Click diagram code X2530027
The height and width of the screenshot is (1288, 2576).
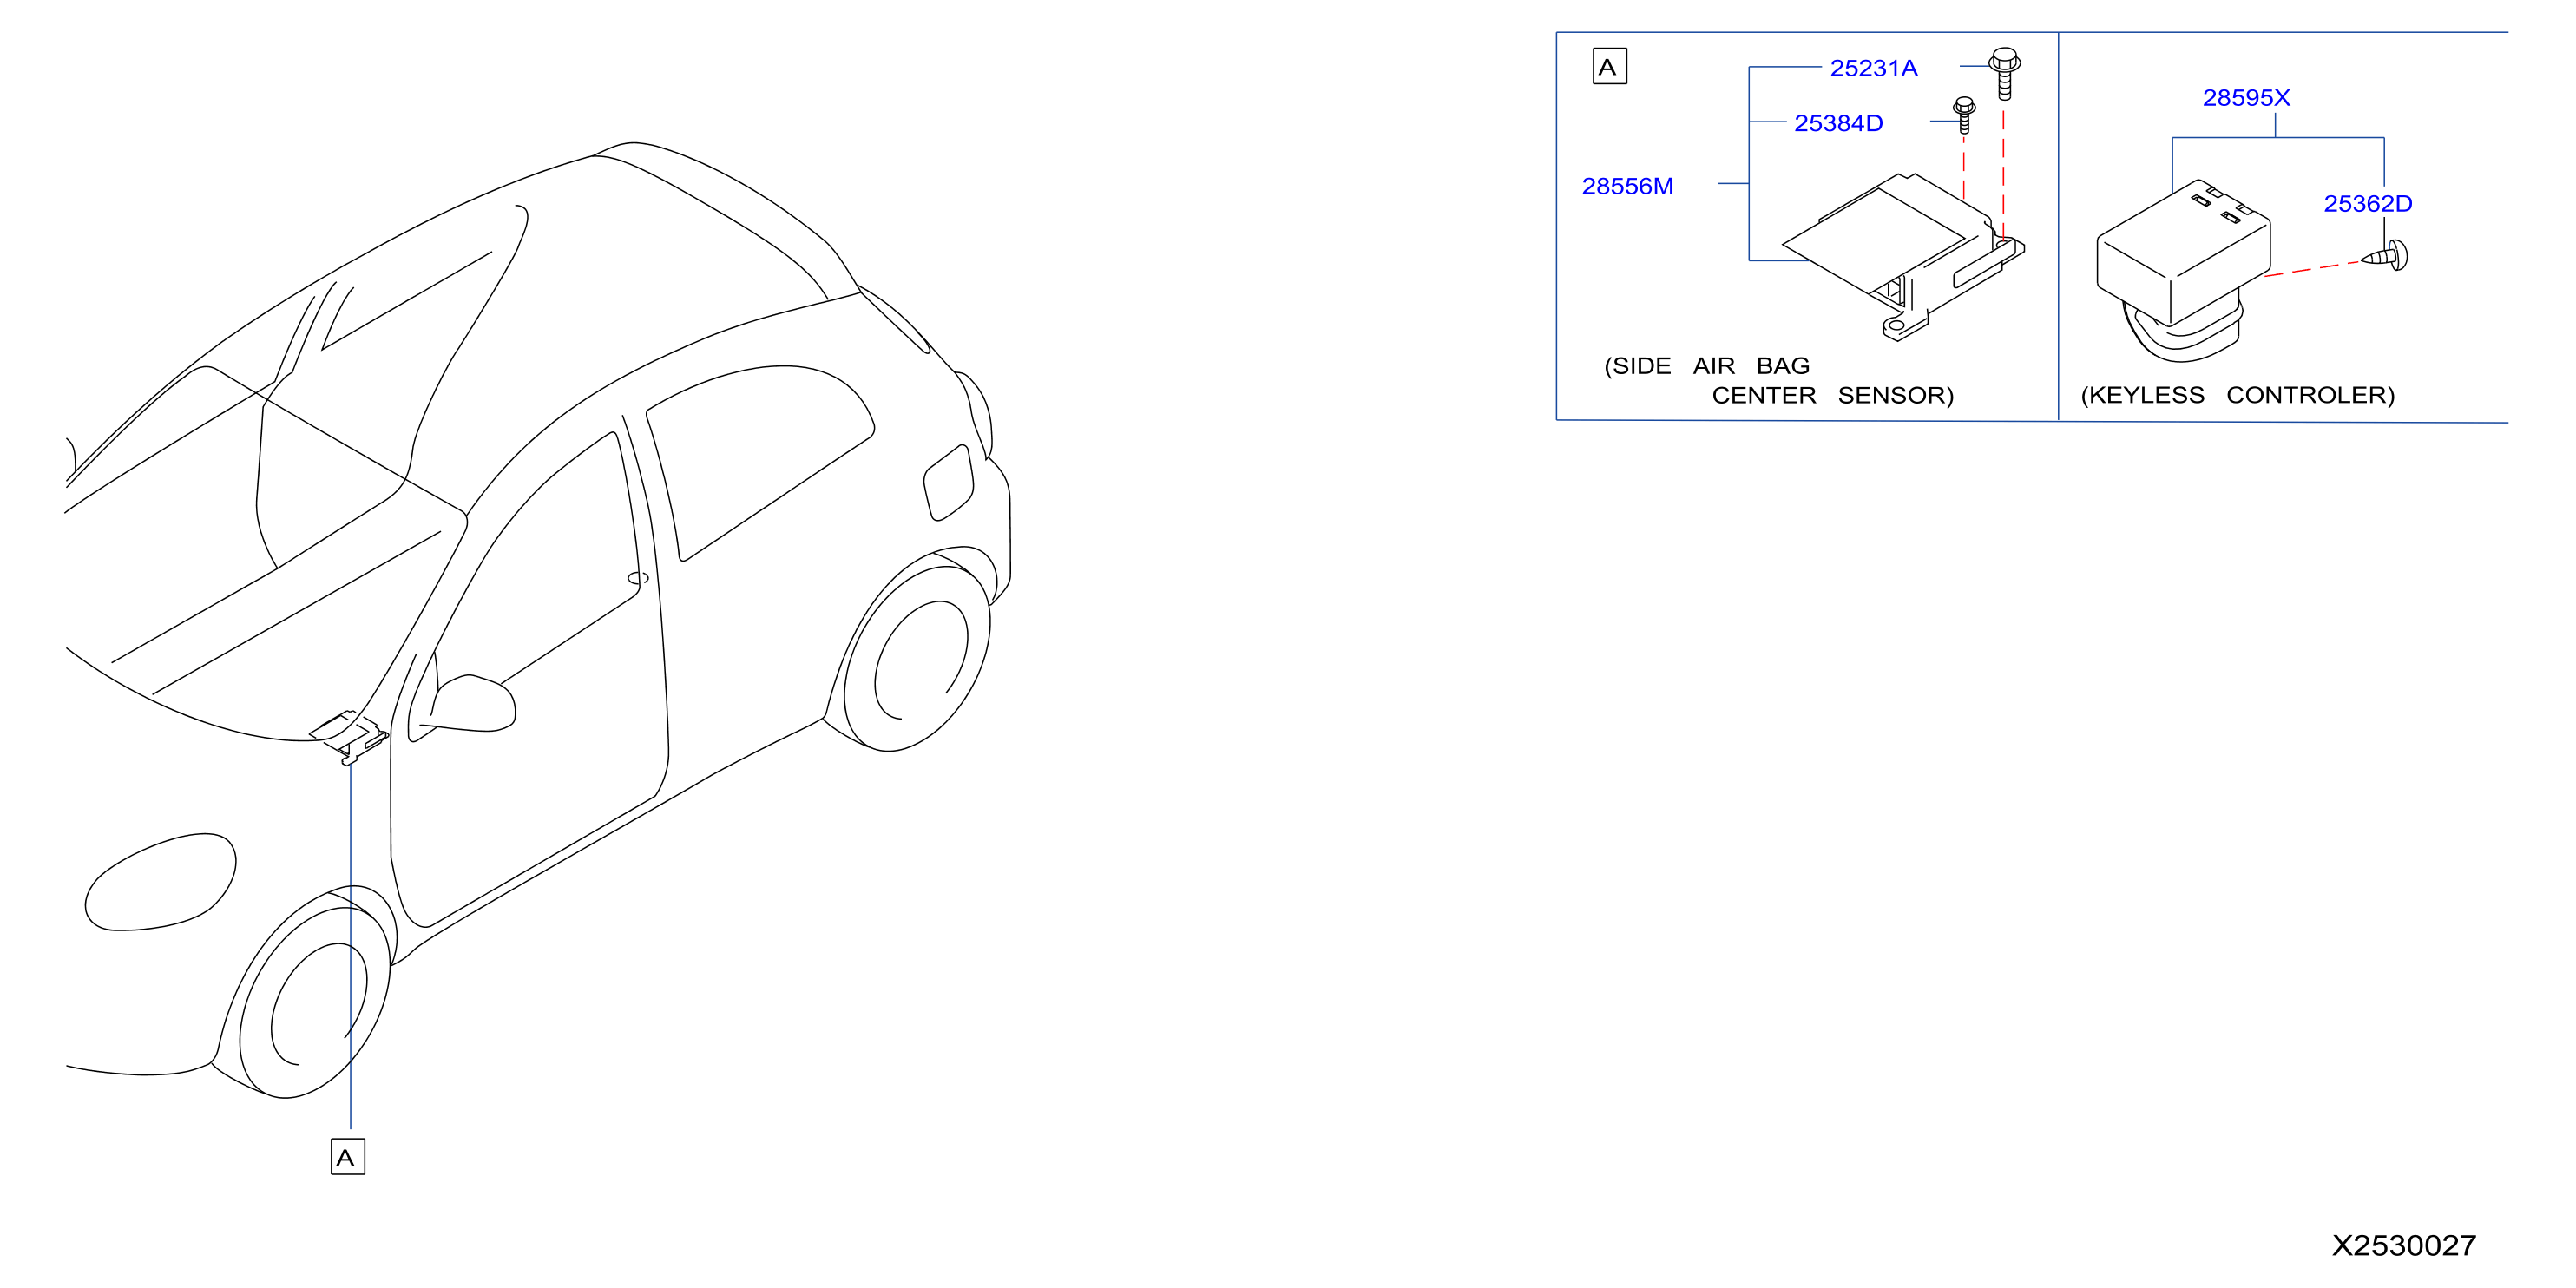(2404, 1245)
